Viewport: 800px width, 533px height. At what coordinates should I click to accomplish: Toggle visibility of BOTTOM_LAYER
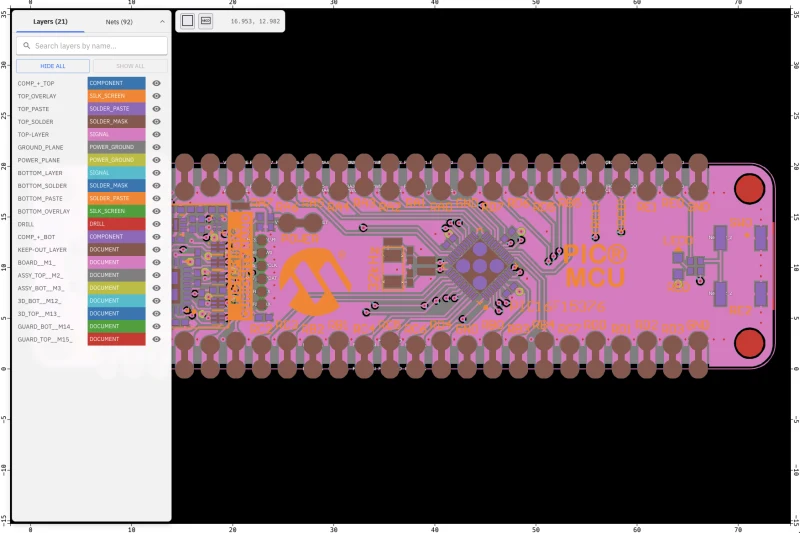click(x=157, y=173)
